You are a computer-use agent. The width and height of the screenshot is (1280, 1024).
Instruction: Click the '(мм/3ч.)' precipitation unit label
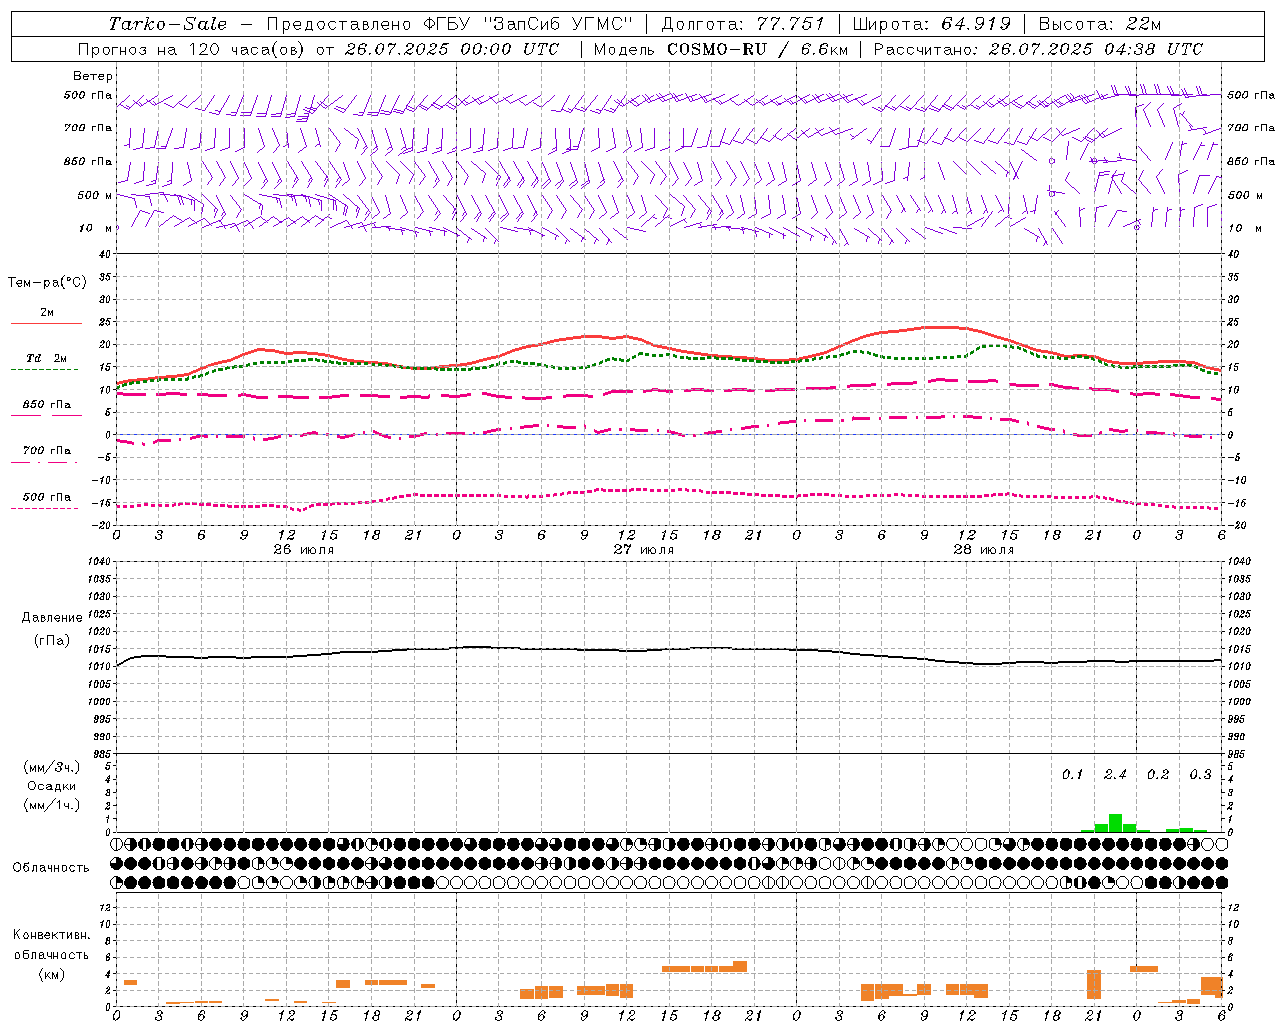pos(52,767)
